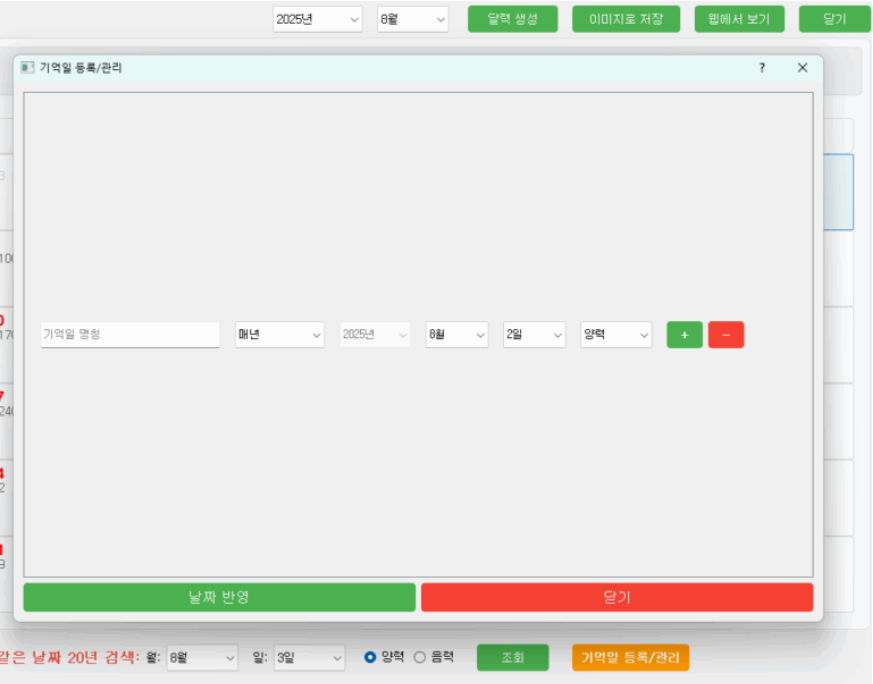Select the 음력 radio button
873x684 pixels.
click(x=420, y=657)
